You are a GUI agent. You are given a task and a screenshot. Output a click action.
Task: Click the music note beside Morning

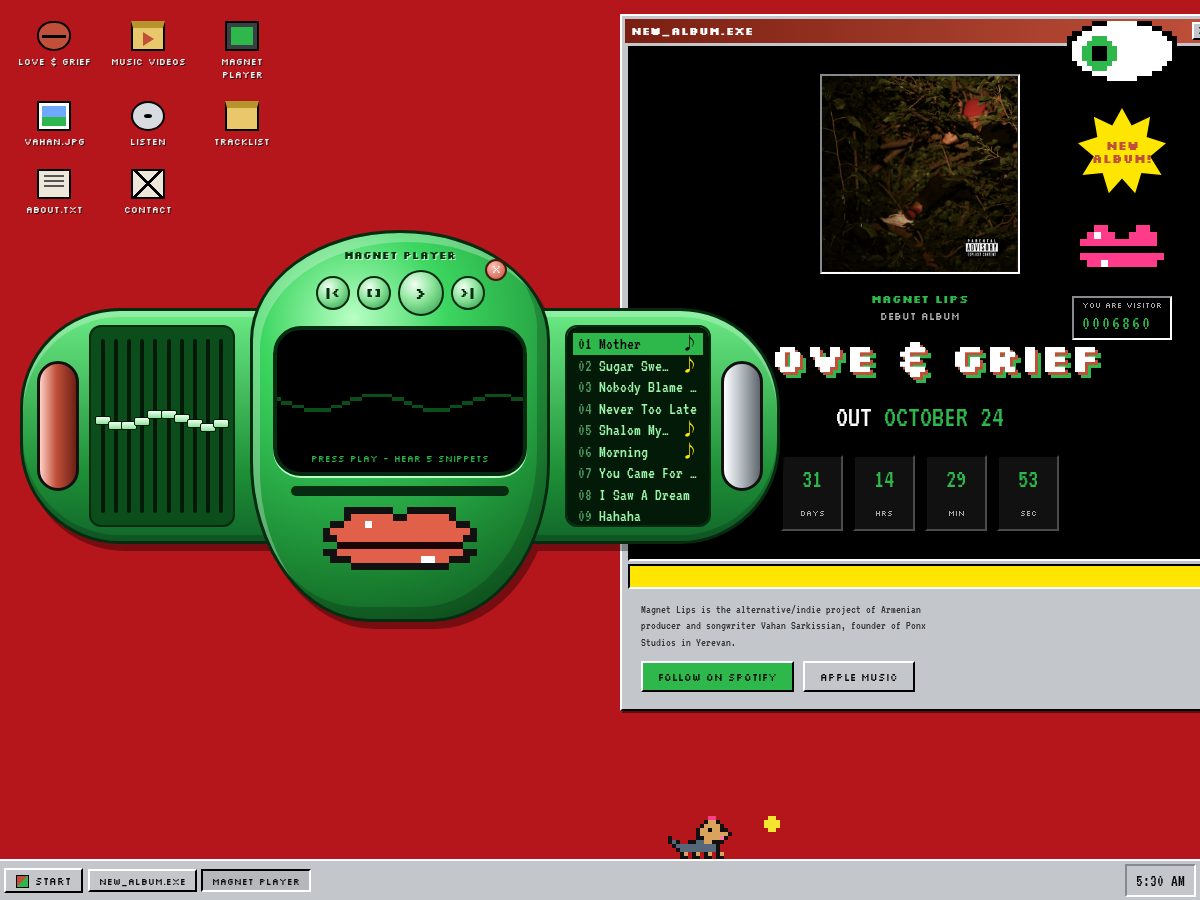(689, 451)
